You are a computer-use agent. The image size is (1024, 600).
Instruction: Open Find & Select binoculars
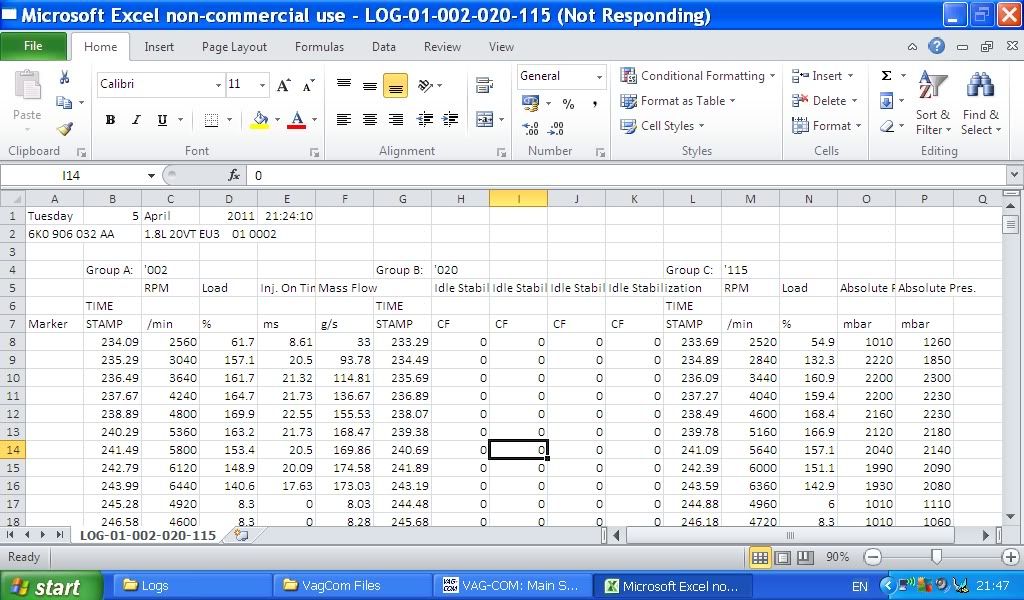pyautogui.click(x=980, y=102)
